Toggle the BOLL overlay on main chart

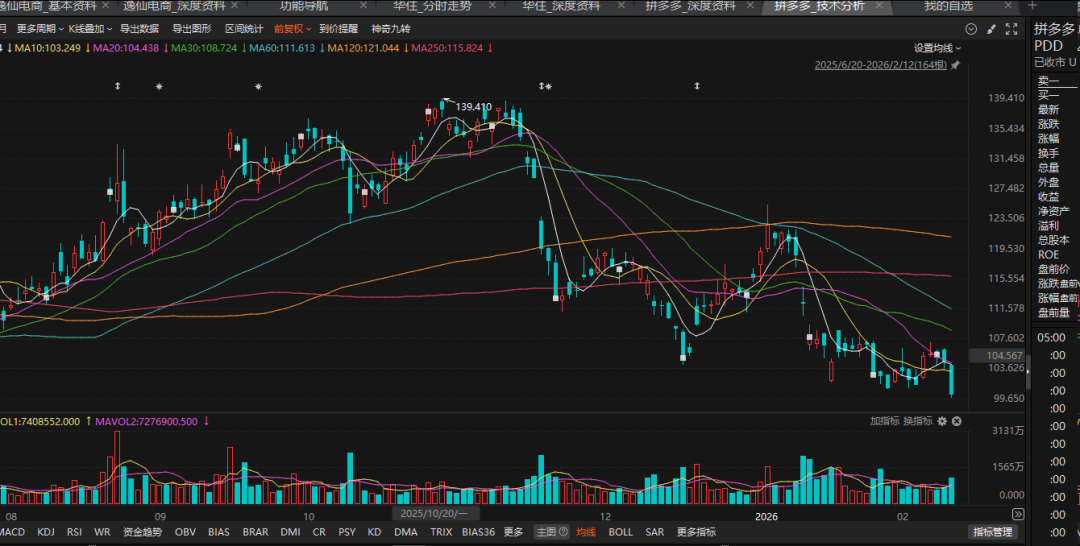coord(620,532)
